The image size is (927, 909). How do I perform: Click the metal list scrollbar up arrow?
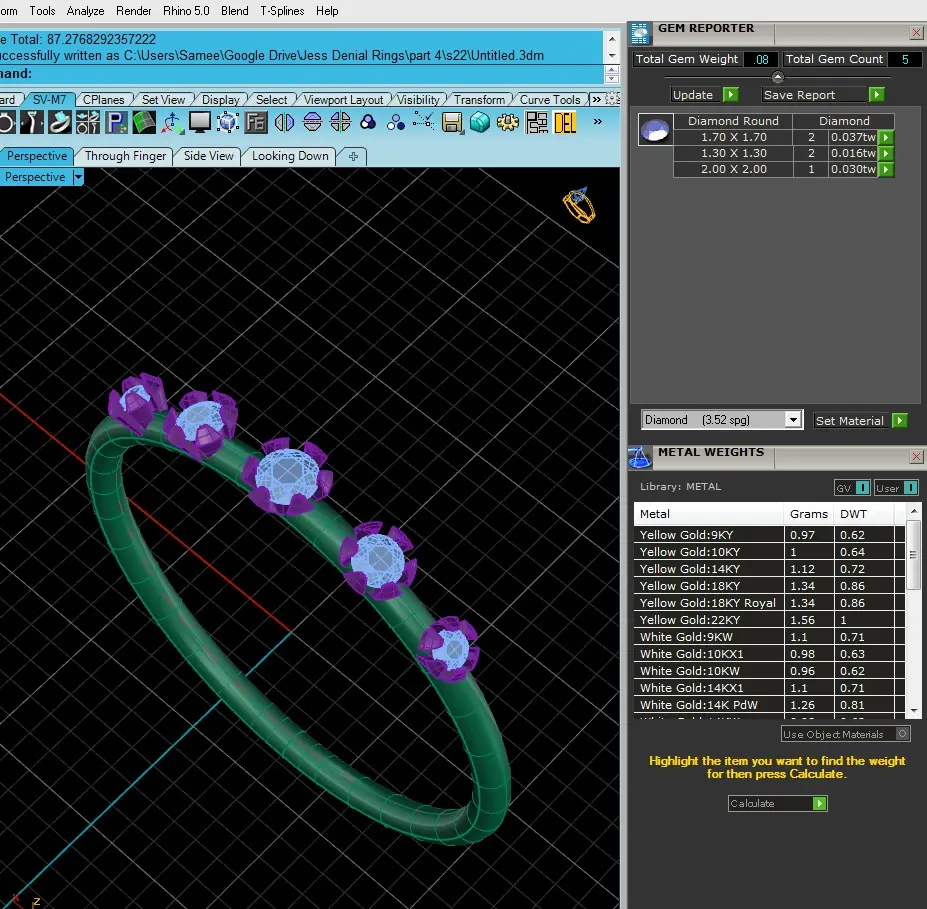pyautogui.click(x=914, y=511)
